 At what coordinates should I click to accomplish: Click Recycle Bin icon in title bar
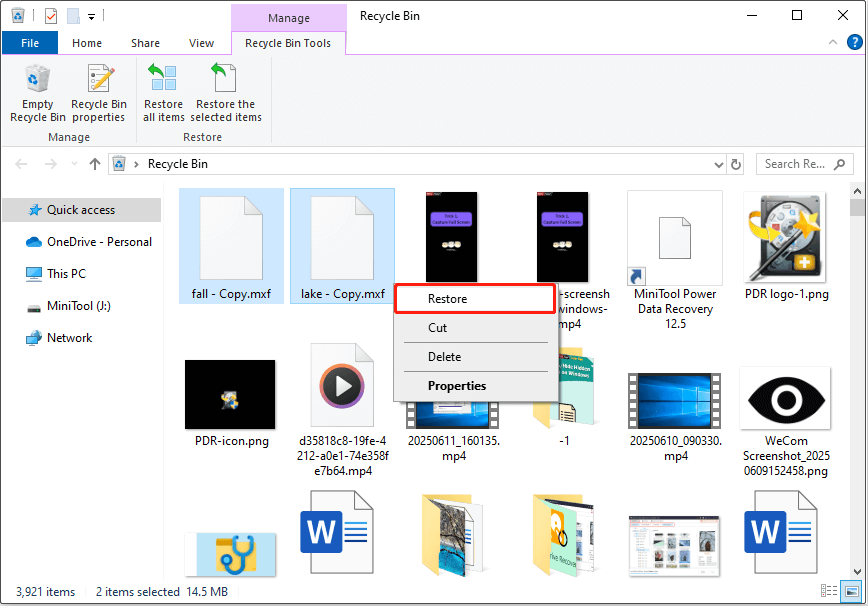tap(18, 15)
